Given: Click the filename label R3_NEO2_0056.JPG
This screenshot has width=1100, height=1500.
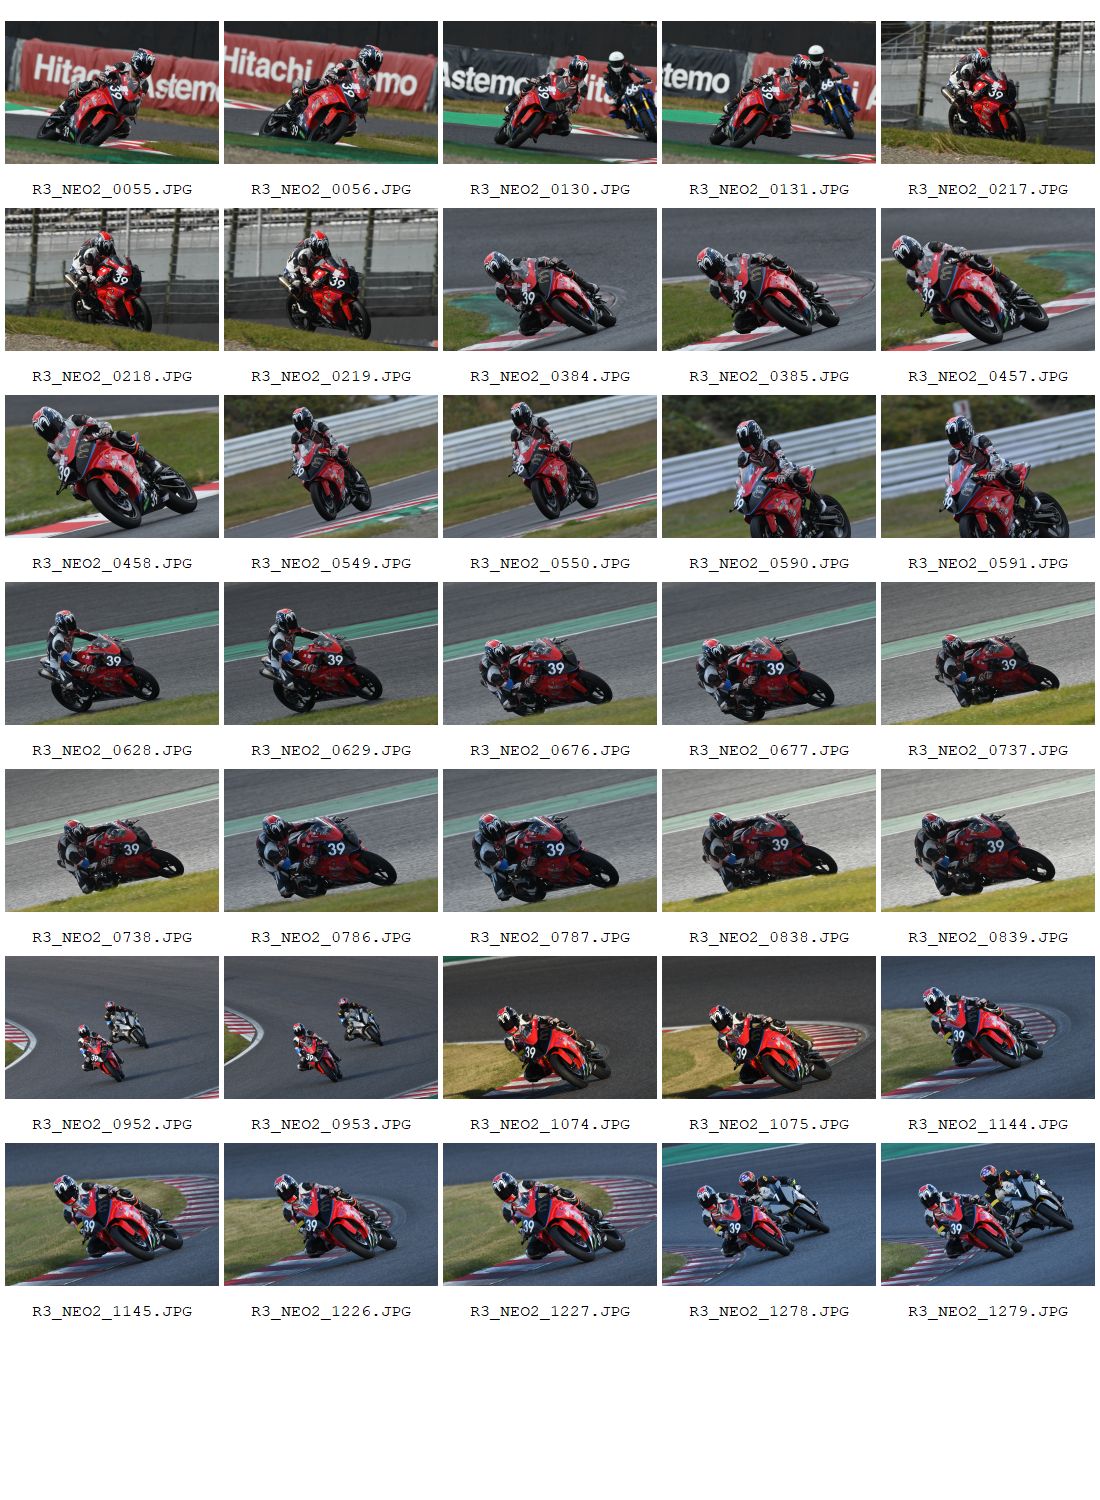Looking at the screenshot, I should tap(331, 189).
